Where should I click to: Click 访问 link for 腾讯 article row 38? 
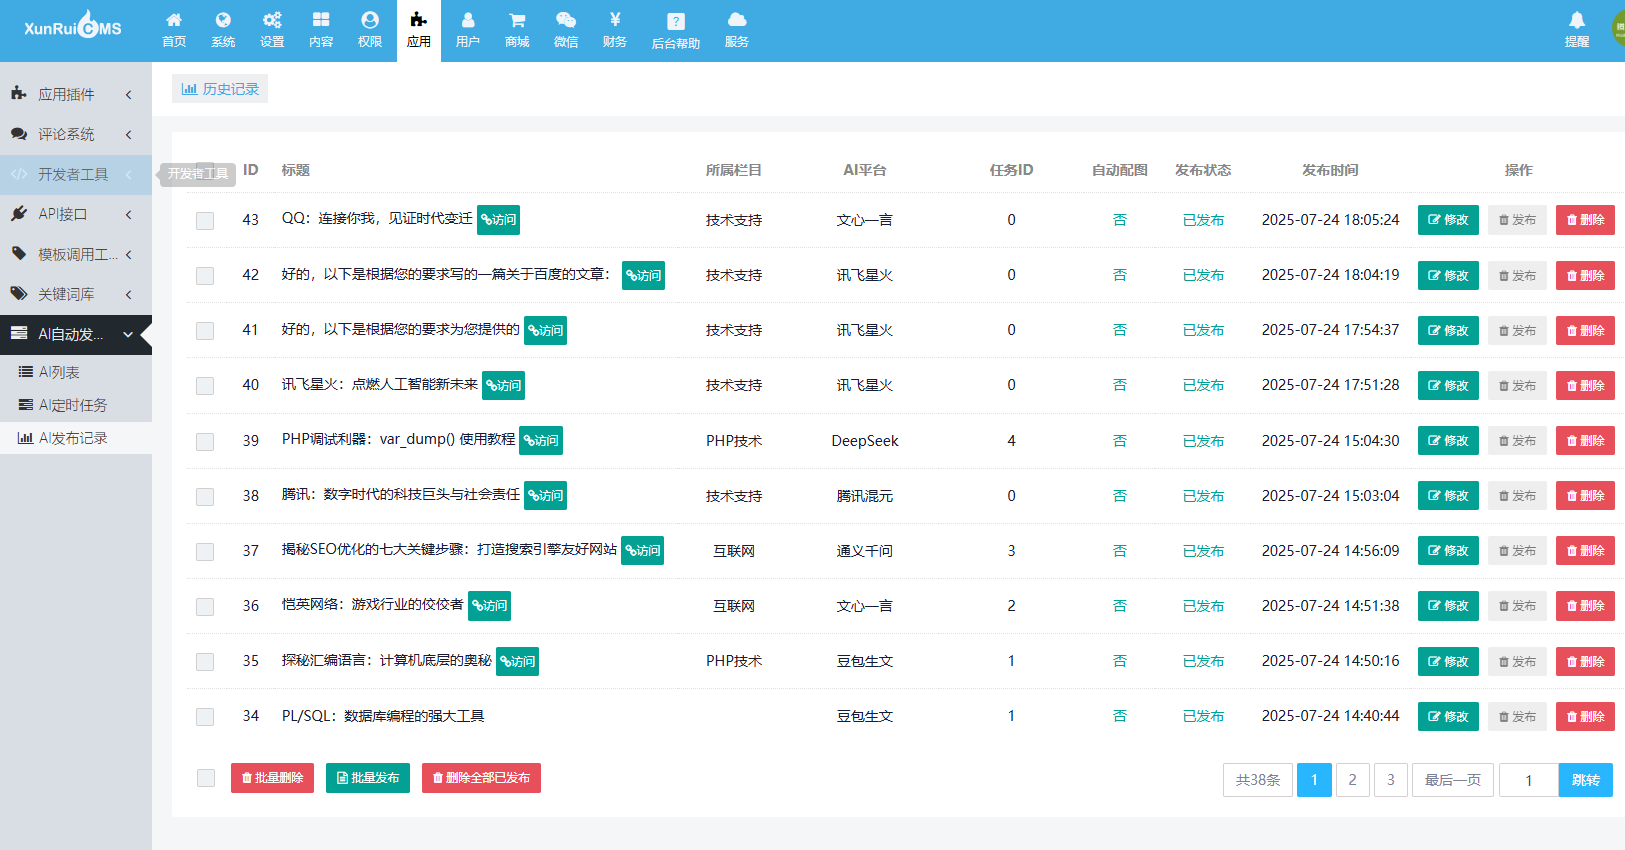coord(546,495)
